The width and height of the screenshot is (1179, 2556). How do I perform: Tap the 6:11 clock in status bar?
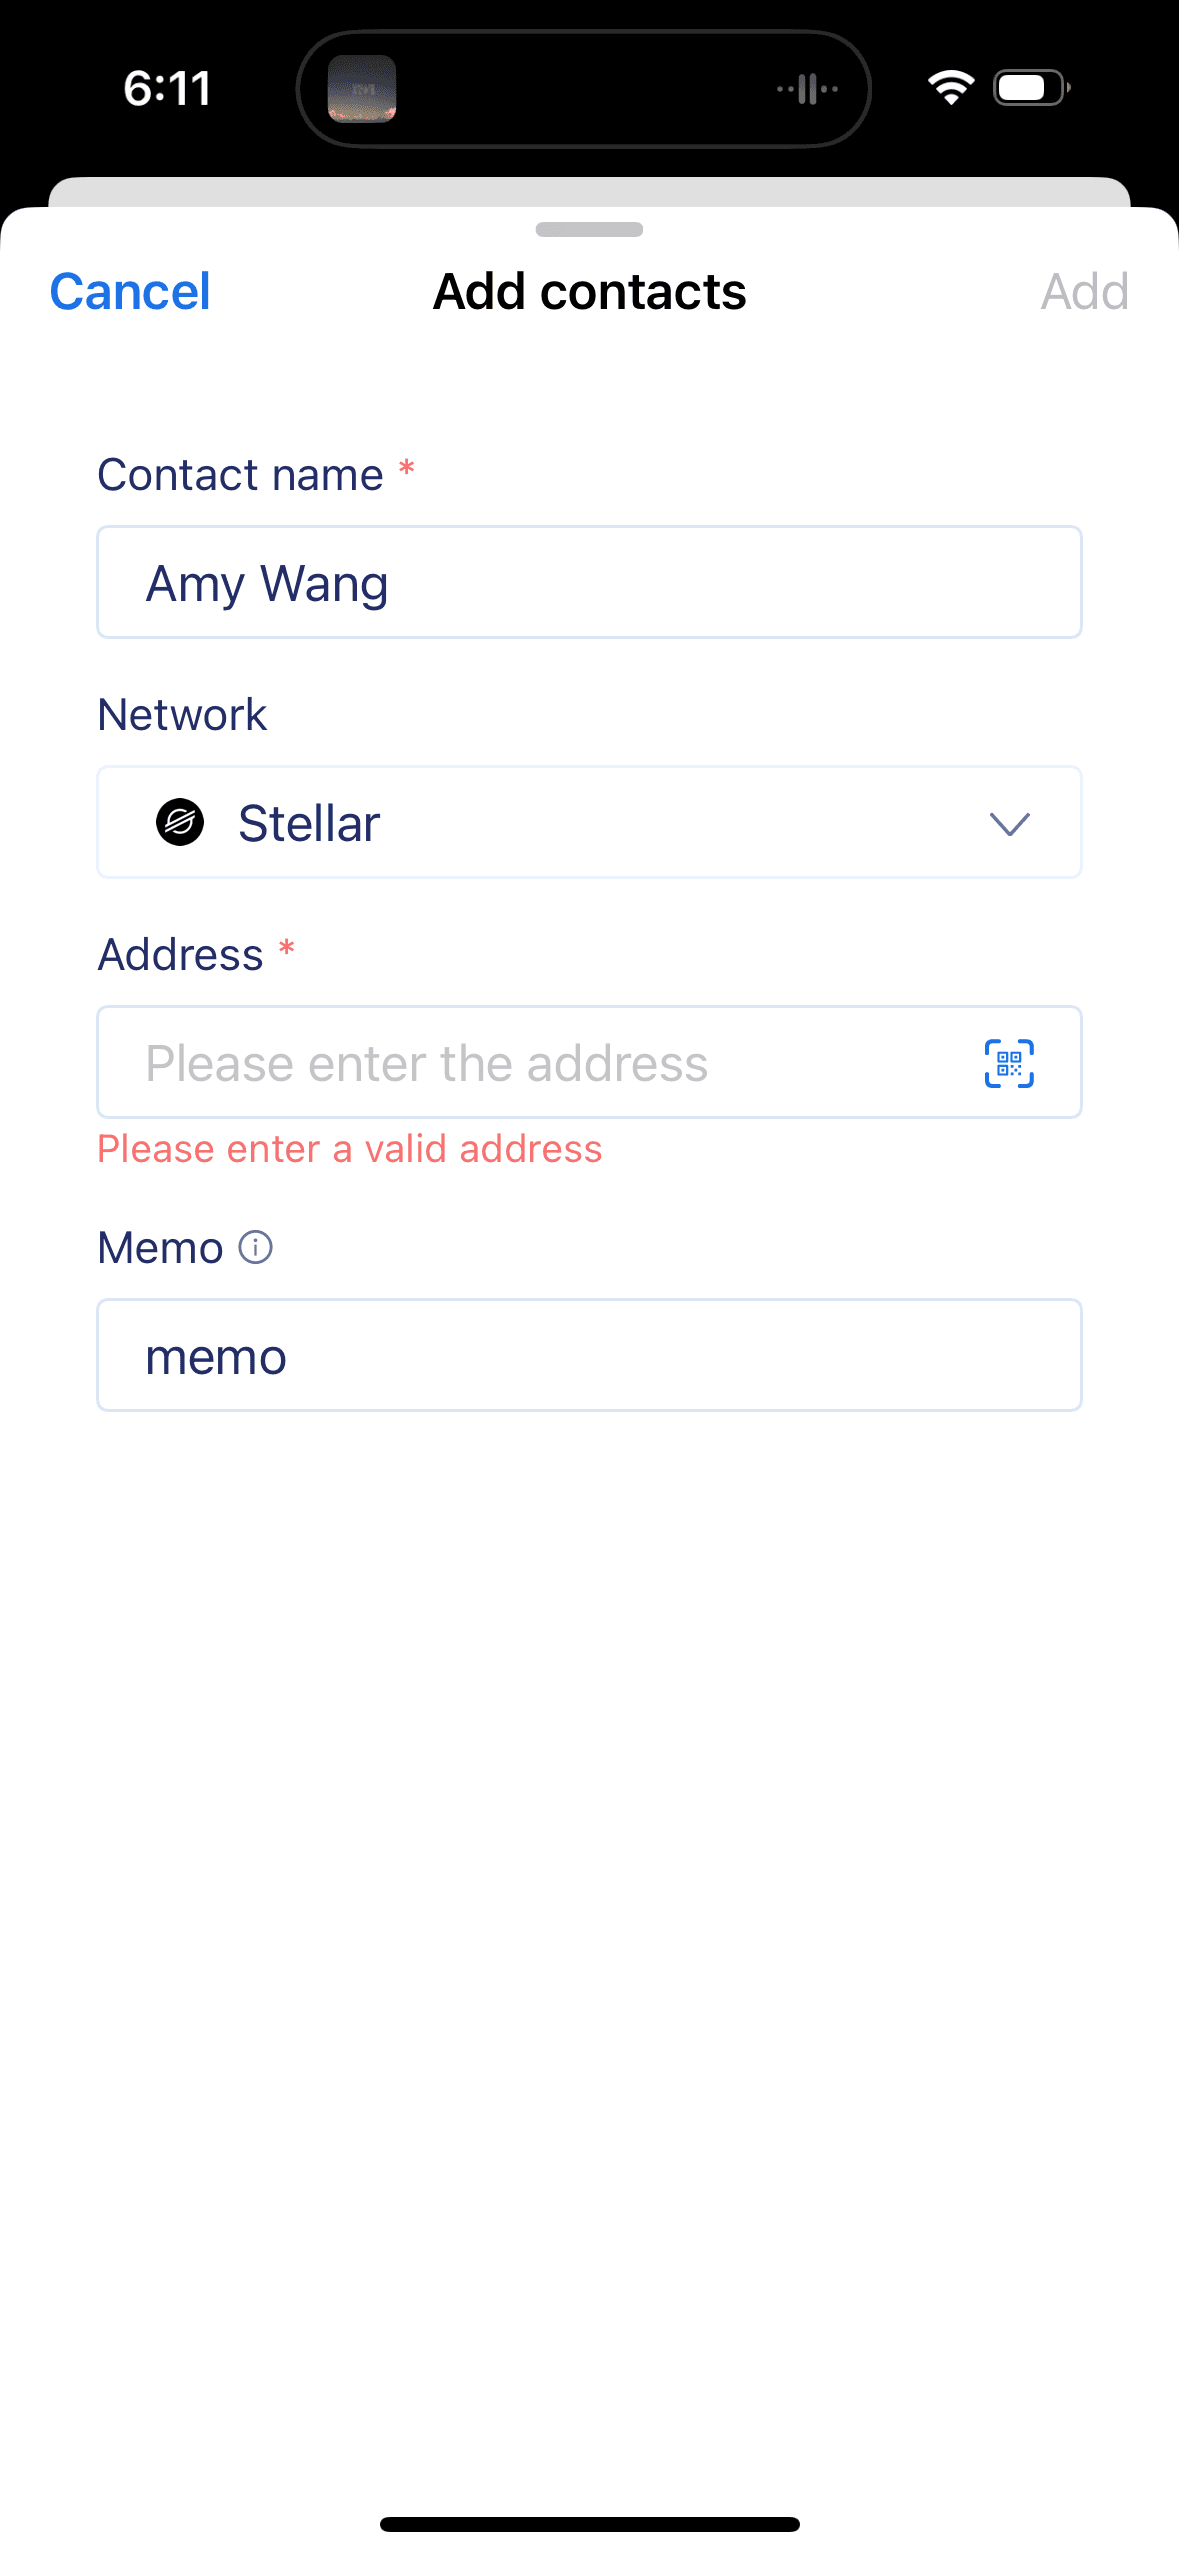[167, 88]
